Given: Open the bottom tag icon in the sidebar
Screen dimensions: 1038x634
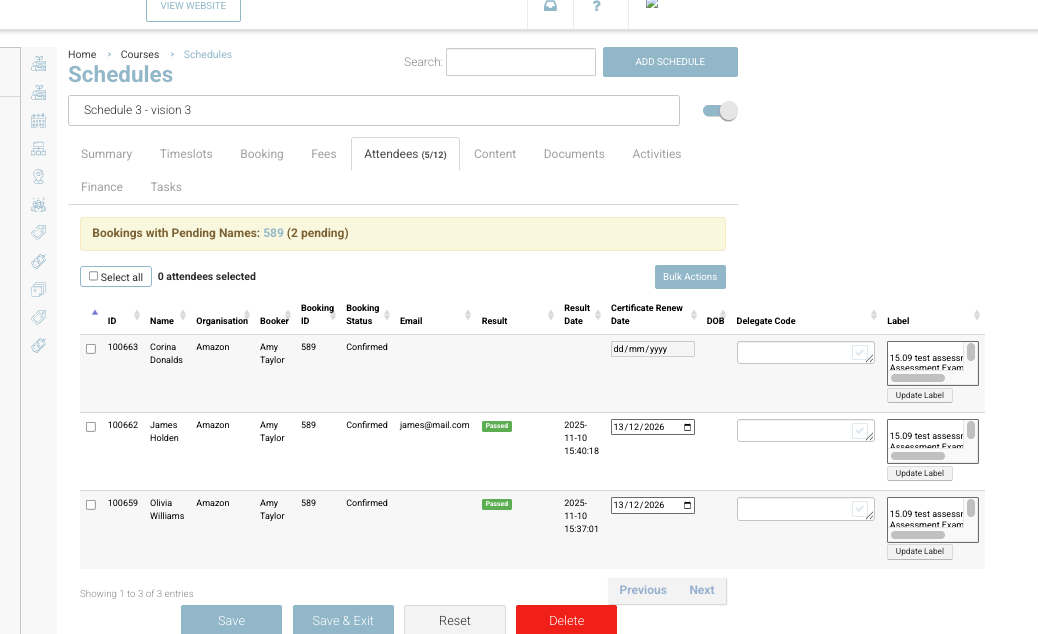Looking at the screenshot, I should coord(40,345).
